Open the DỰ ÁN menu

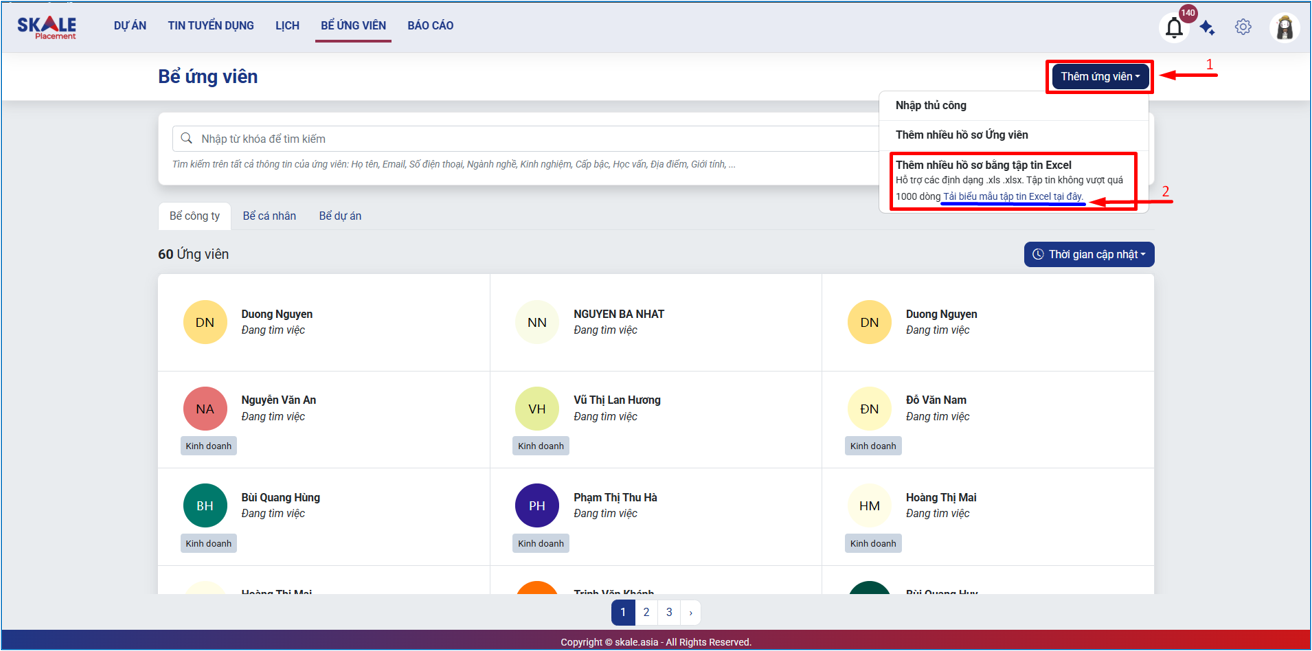(x=130, y=26)
